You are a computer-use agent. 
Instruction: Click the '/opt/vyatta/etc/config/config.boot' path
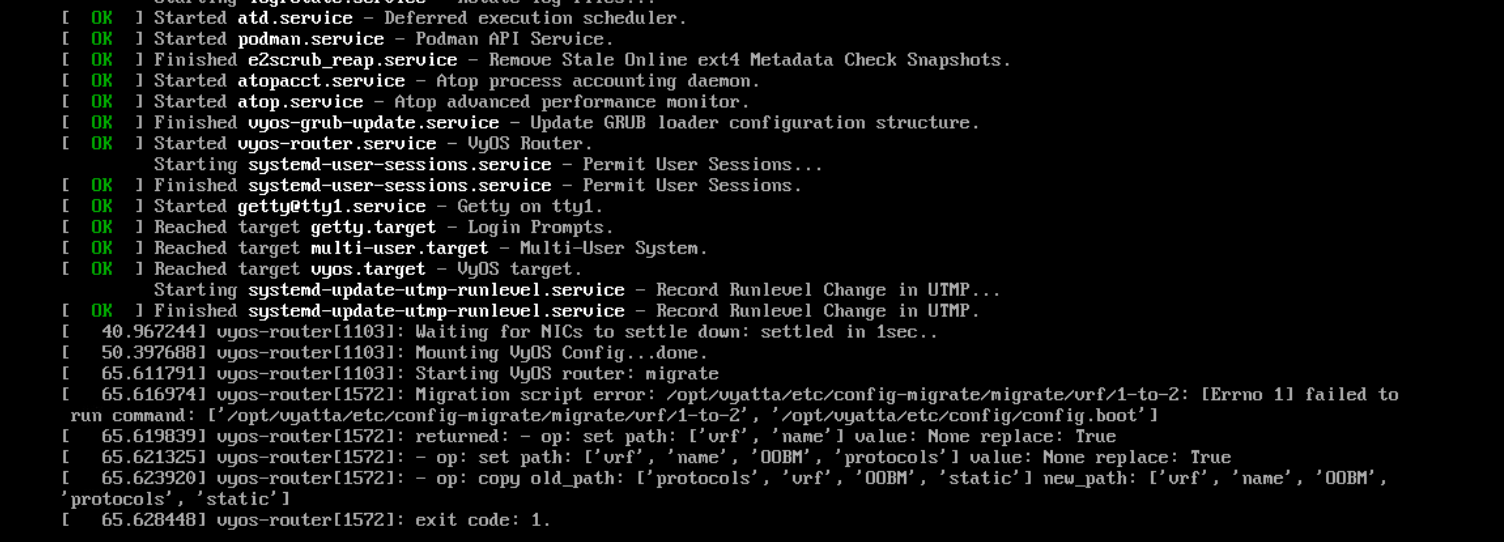pos(975,416)
